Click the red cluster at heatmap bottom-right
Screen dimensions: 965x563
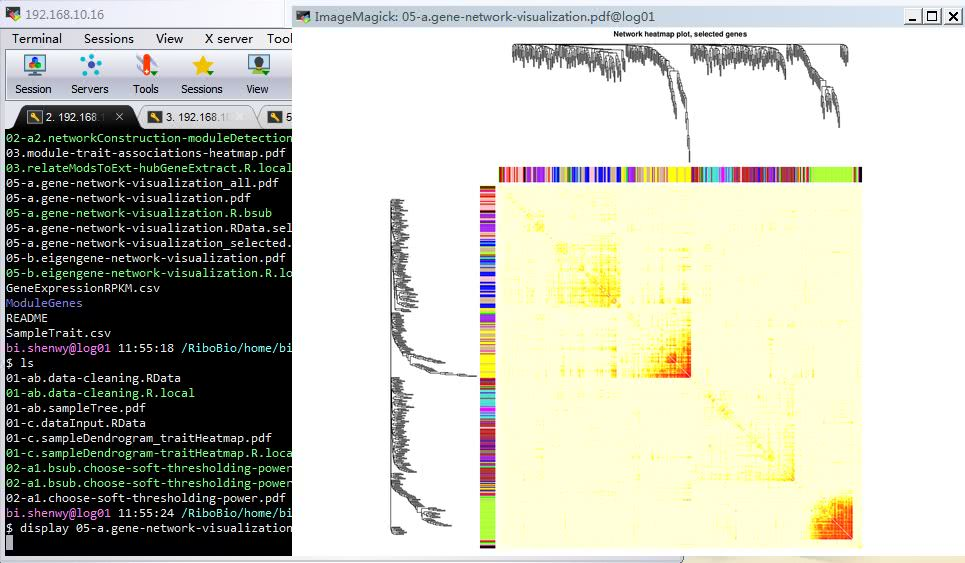(832, 518)
